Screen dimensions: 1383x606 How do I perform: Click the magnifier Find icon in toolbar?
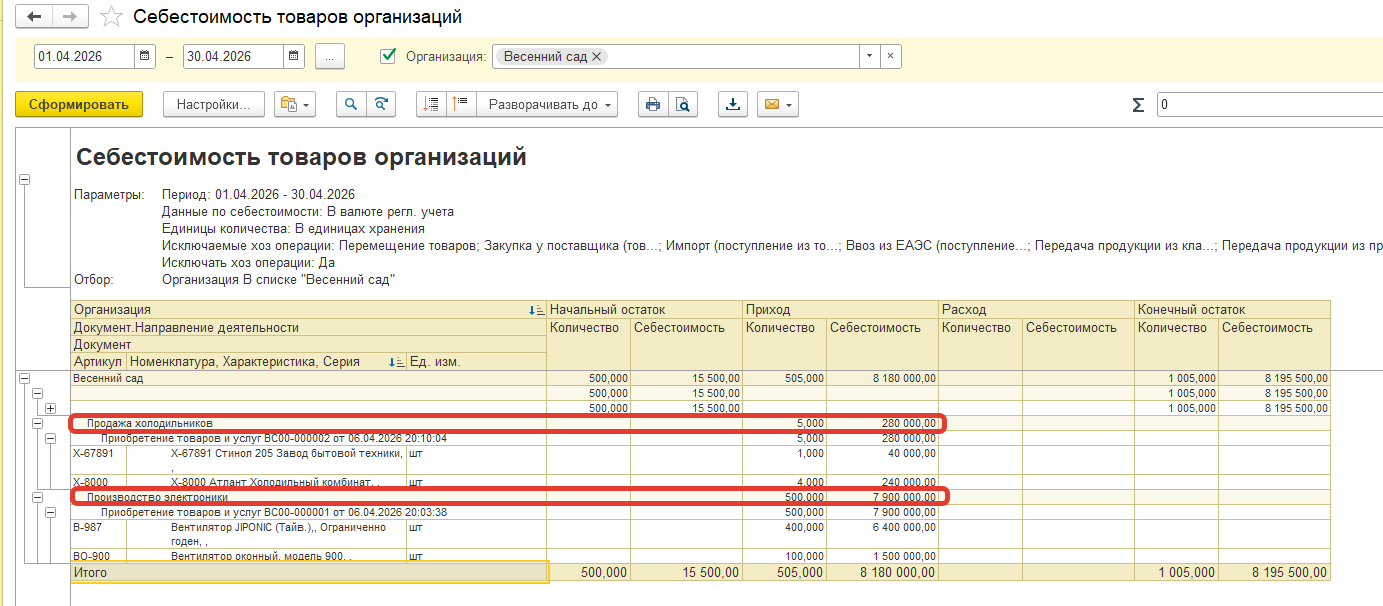click(x=351, y=105)
